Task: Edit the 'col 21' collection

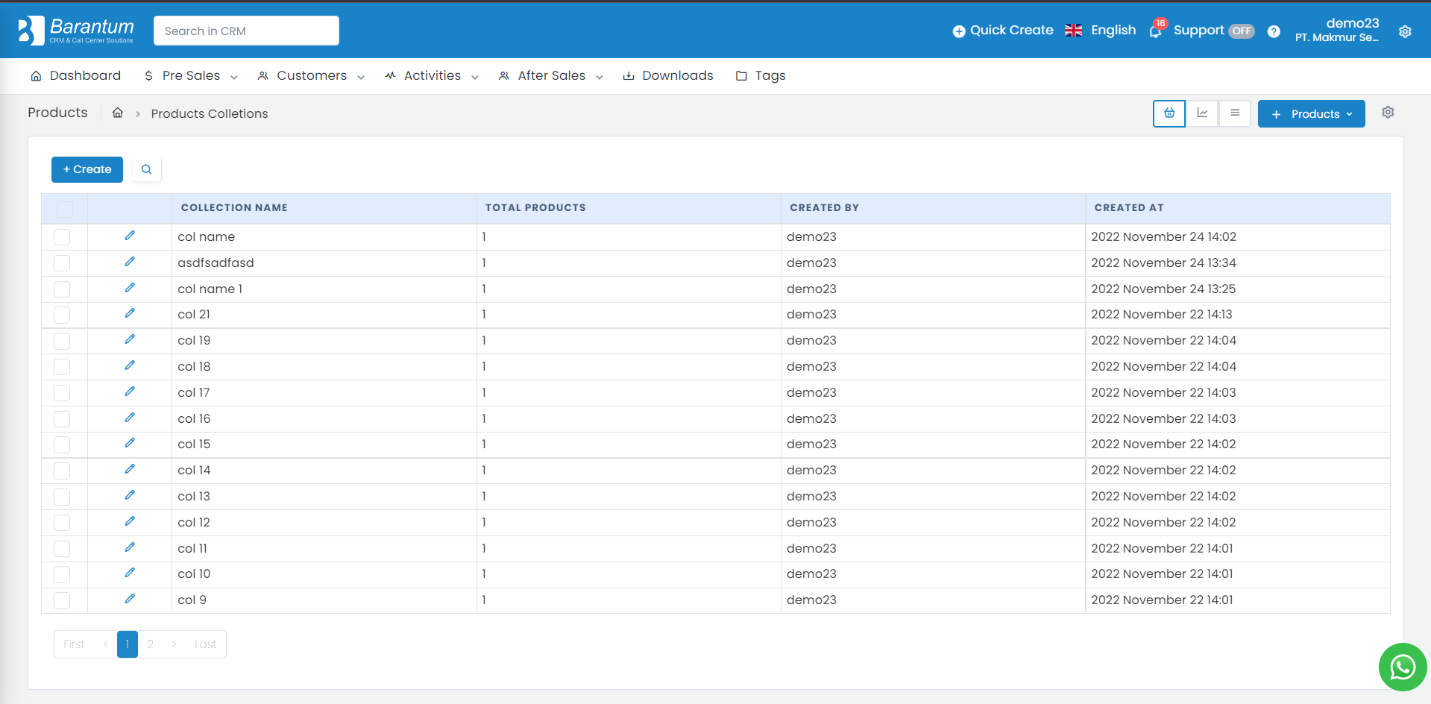Action: (x=129, y=313)
